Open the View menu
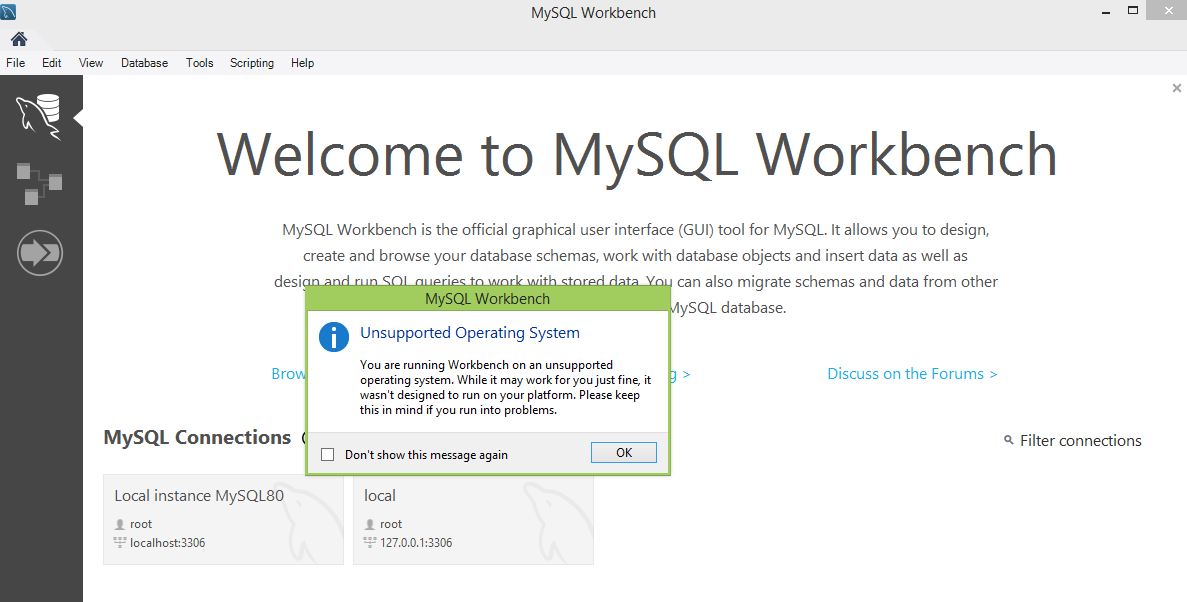This screenshot has width=1187, height=602. (91, 63)
